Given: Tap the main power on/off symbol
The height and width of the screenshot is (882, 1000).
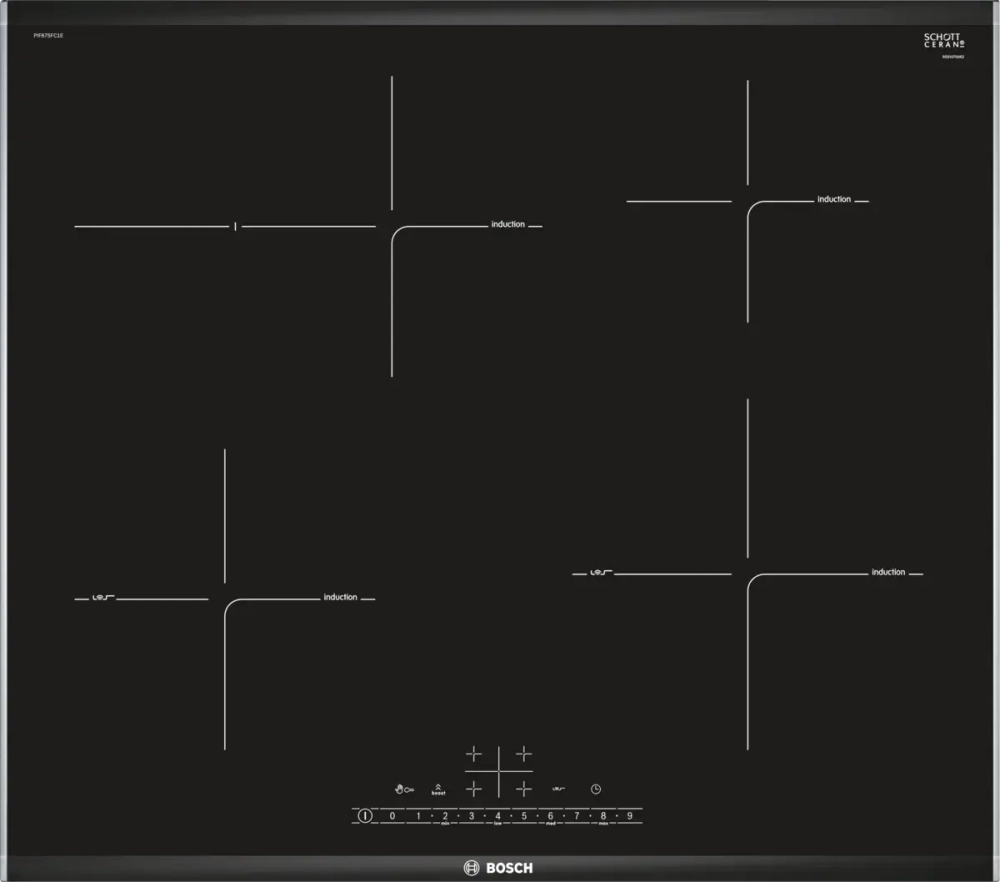Looking at the screenshot, I should pos(365,816).
